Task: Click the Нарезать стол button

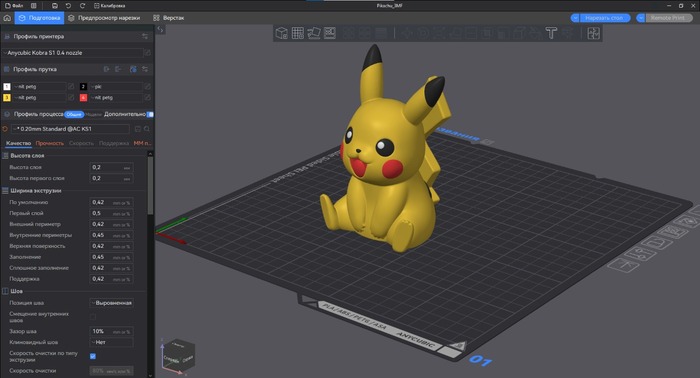Action: [x=604, y=18]
